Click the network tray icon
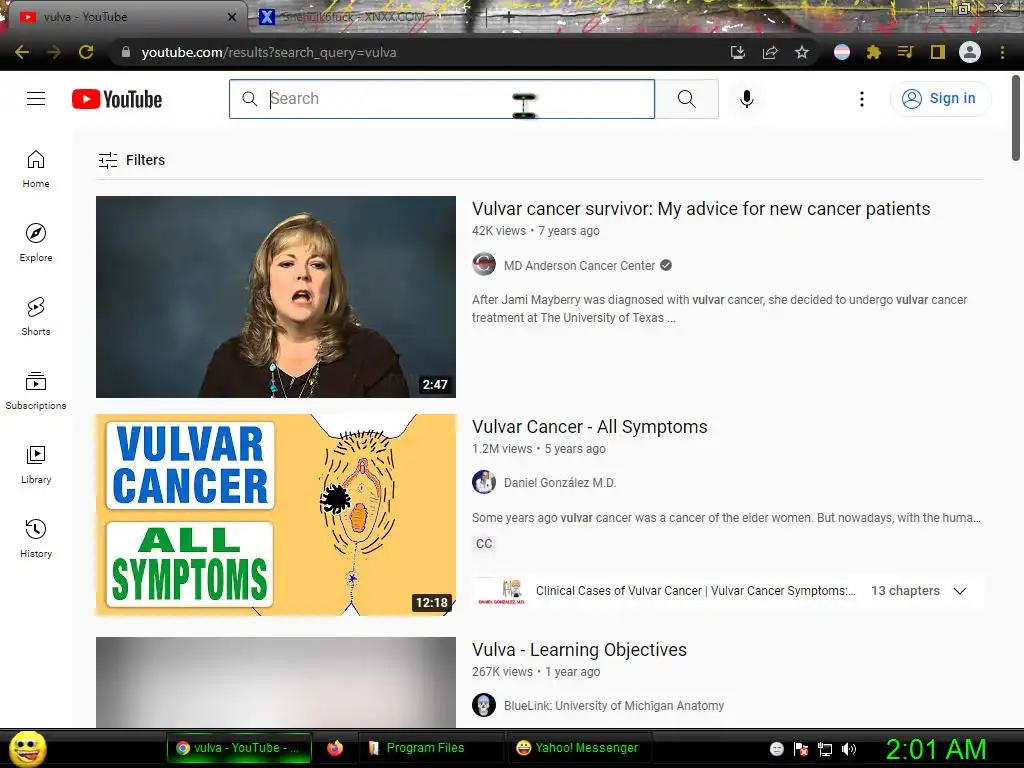Viewport: 1024px width, 768px height. [825, 749]
